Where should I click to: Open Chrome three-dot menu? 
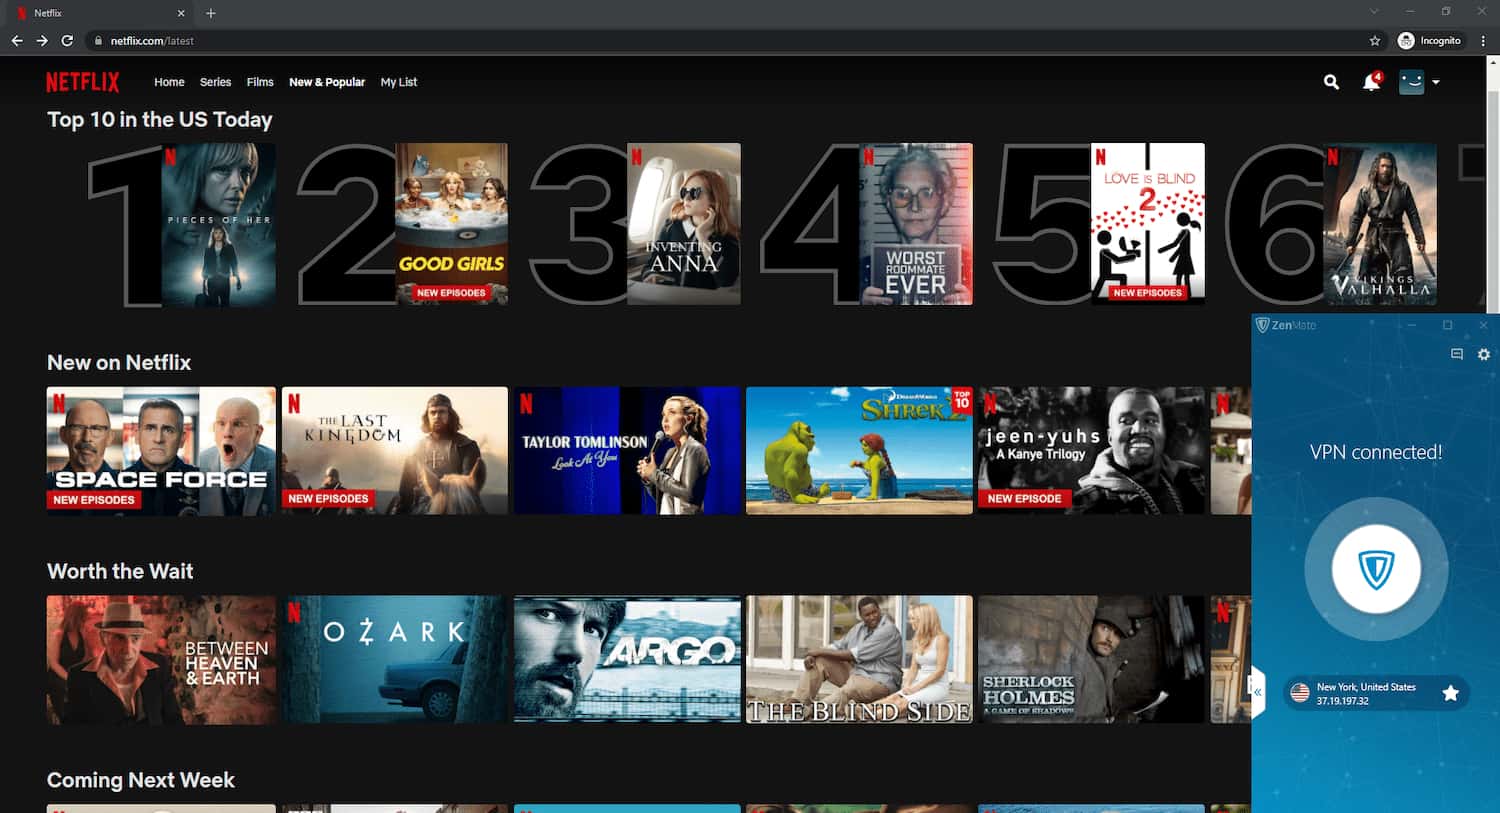coord(1483,41)
